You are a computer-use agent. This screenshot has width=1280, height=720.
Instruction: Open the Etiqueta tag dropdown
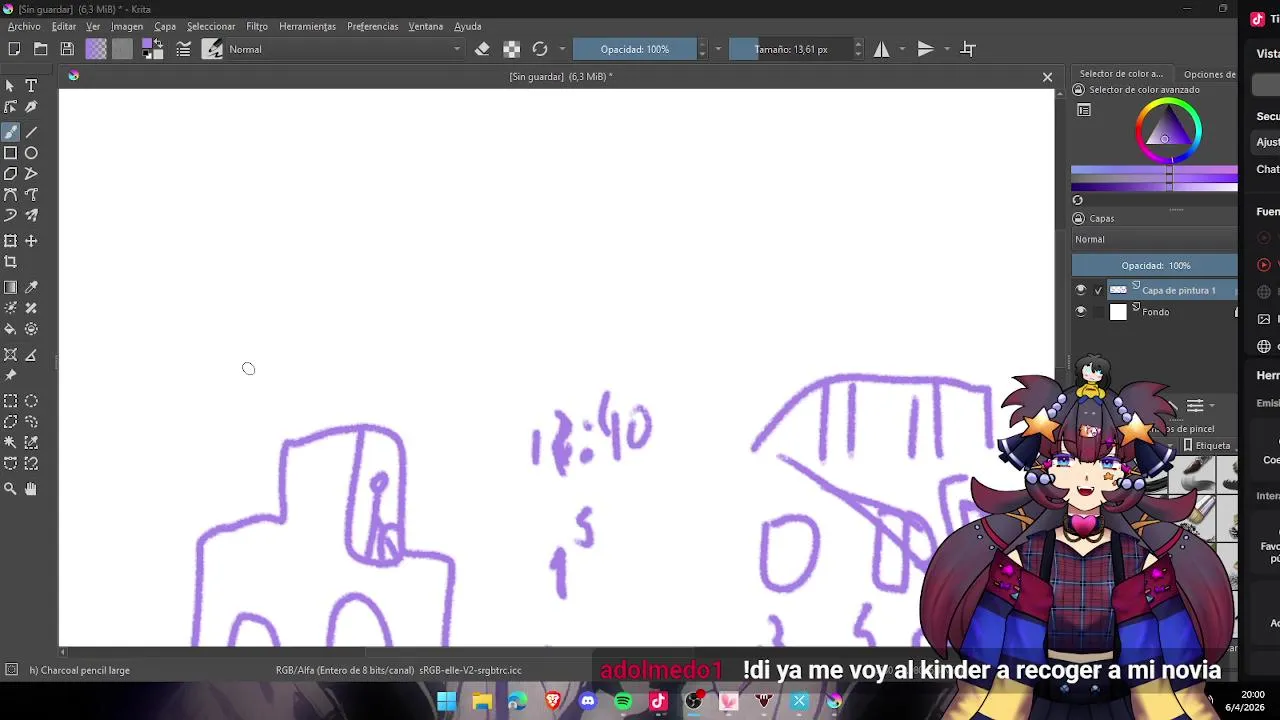(x=1208, y=446)
